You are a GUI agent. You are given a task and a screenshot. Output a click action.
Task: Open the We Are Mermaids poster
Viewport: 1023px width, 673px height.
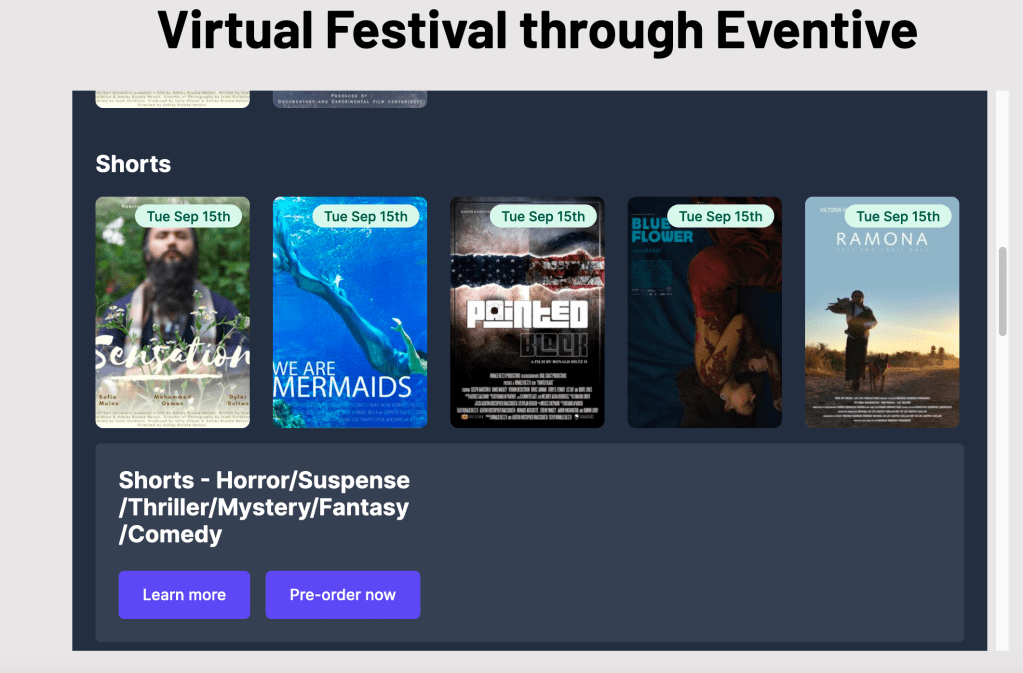[349, 330]
